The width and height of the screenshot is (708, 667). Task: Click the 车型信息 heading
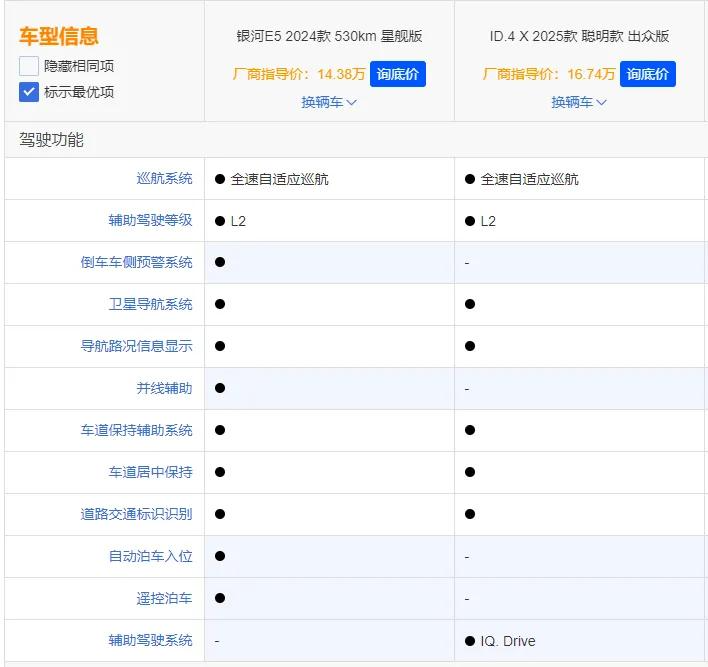coord(59,36)
